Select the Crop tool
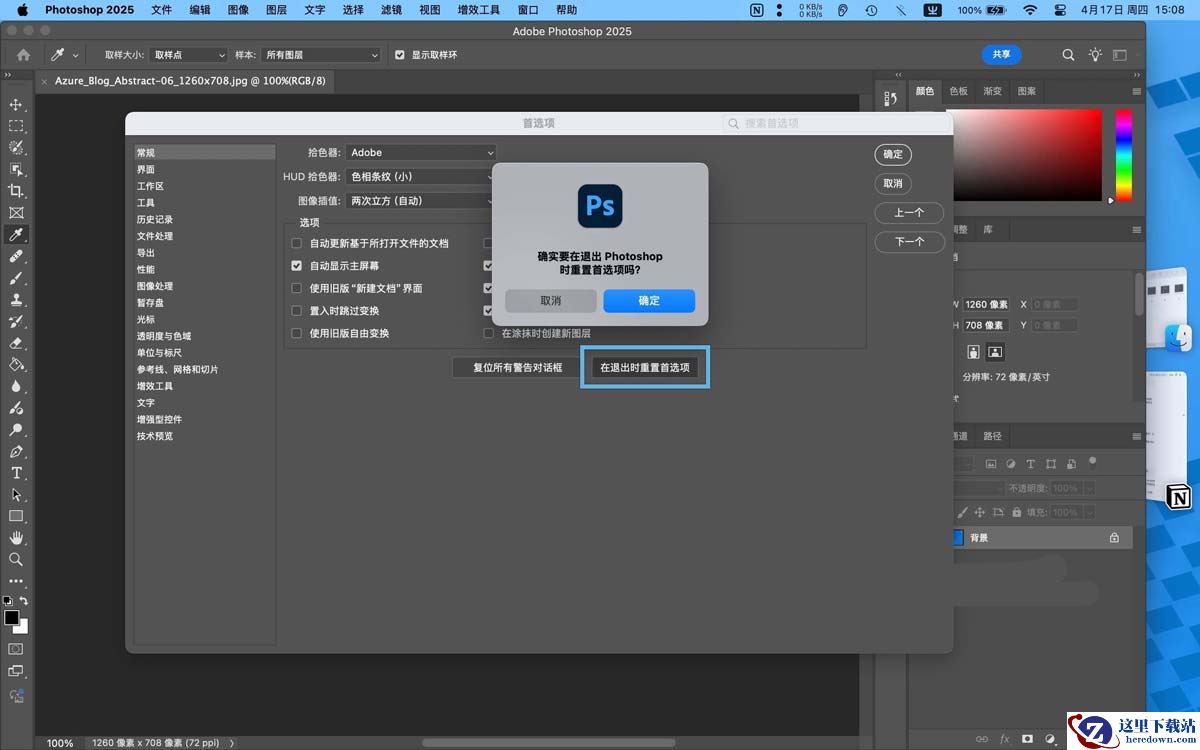 pyautogui.click(x=16, y=191)
